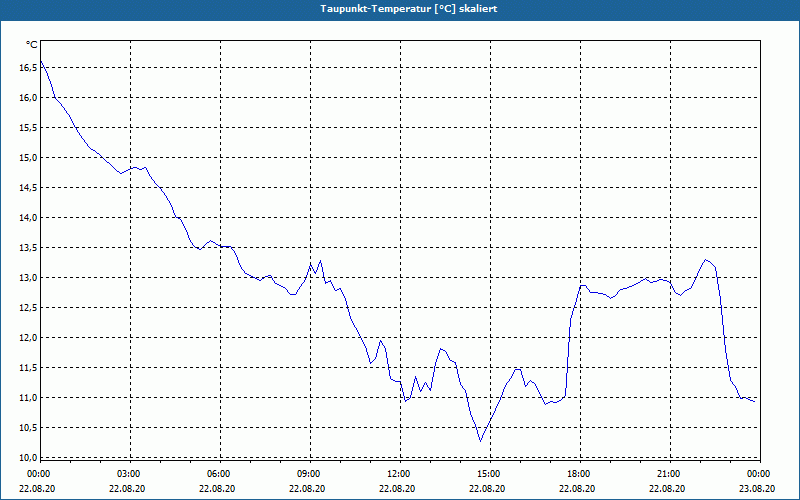Pick the 14,5 y-axis tick label
The width and height of the screenshot is (800, 500).
[x=29, y=188]
